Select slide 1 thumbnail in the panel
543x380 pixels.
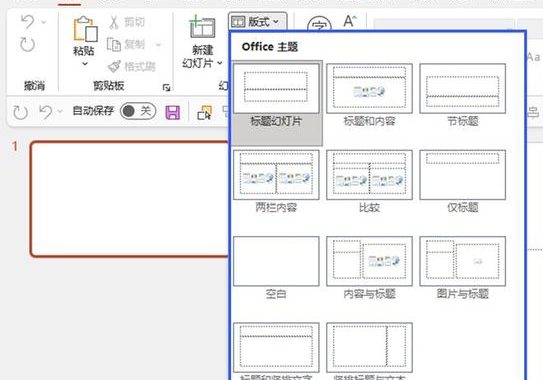(130, 199)
